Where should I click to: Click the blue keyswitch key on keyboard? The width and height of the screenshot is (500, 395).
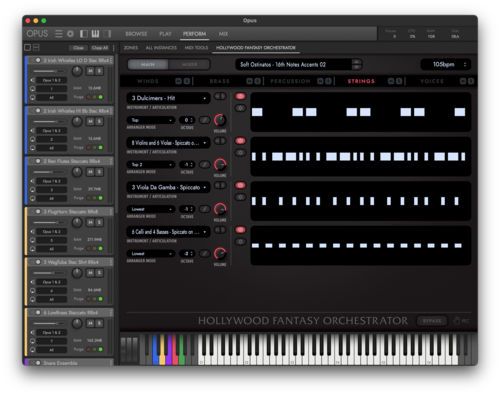pyautogui.click(x=156, y=350)
